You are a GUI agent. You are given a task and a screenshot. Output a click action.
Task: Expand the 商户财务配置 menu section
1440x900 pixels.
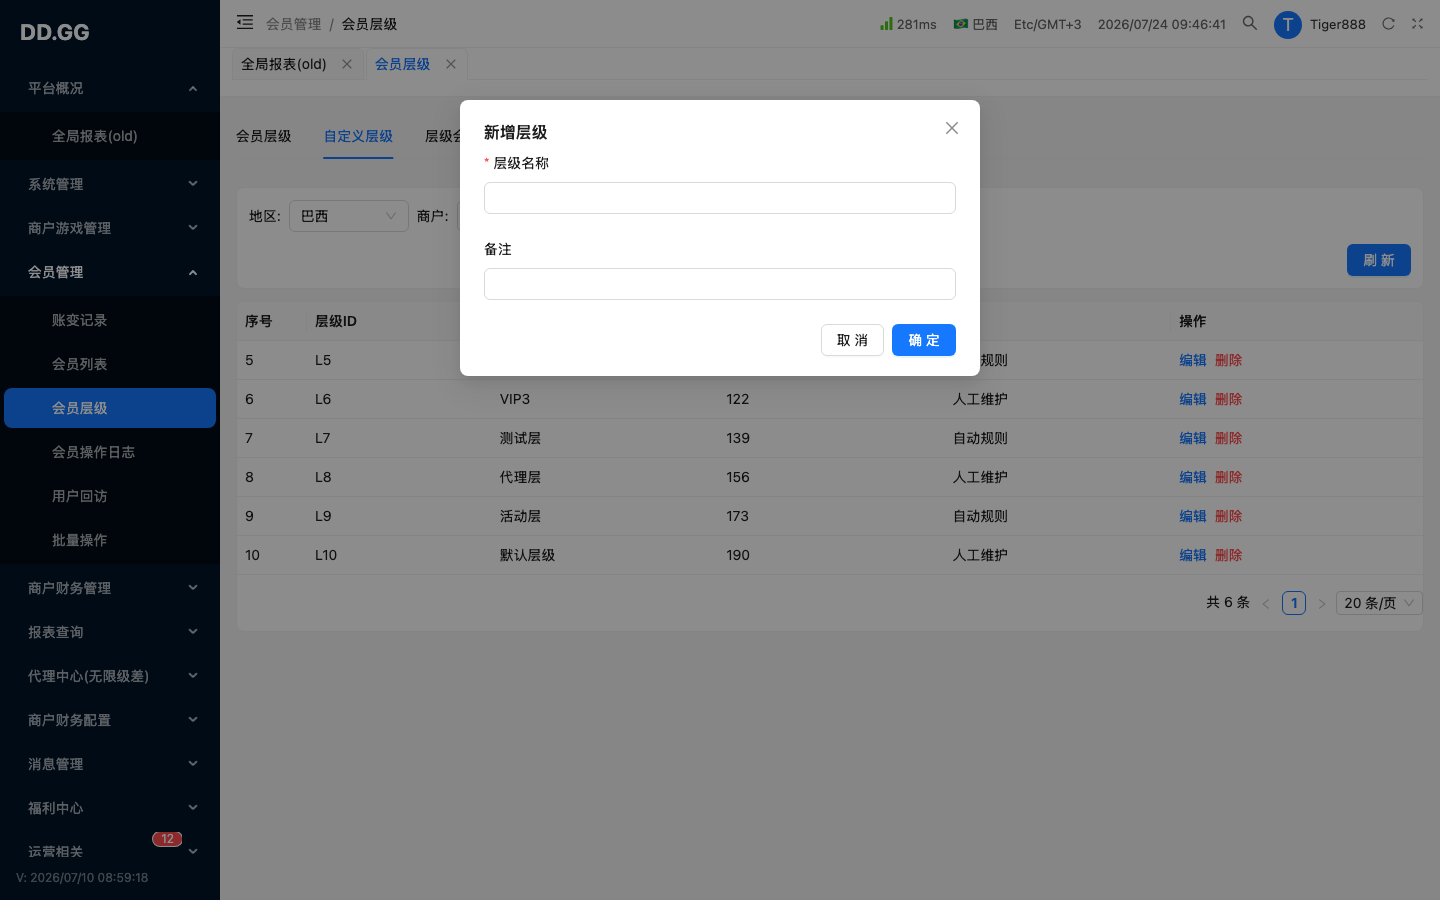pyautogui.click(x=110, y=720)
